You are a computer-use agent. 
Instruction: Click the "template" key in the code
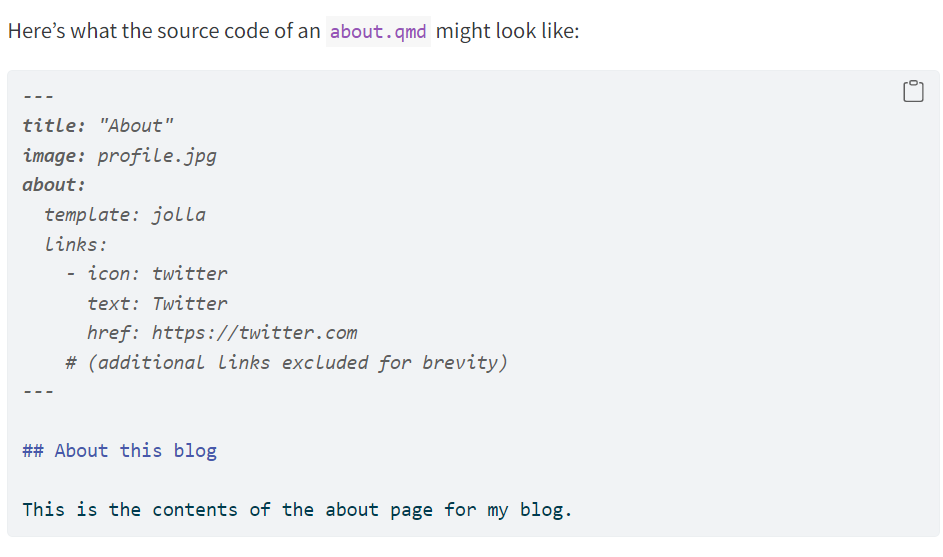(89, 215)
